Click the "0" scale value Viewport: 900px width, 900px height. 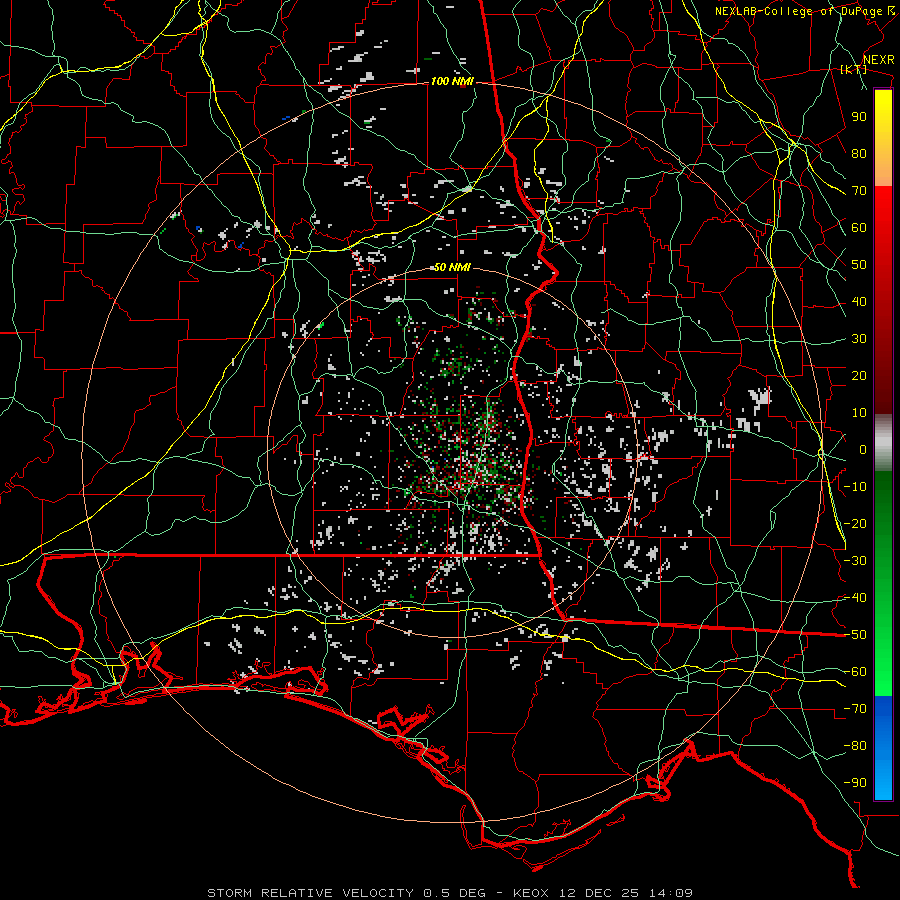pos(863,449)
